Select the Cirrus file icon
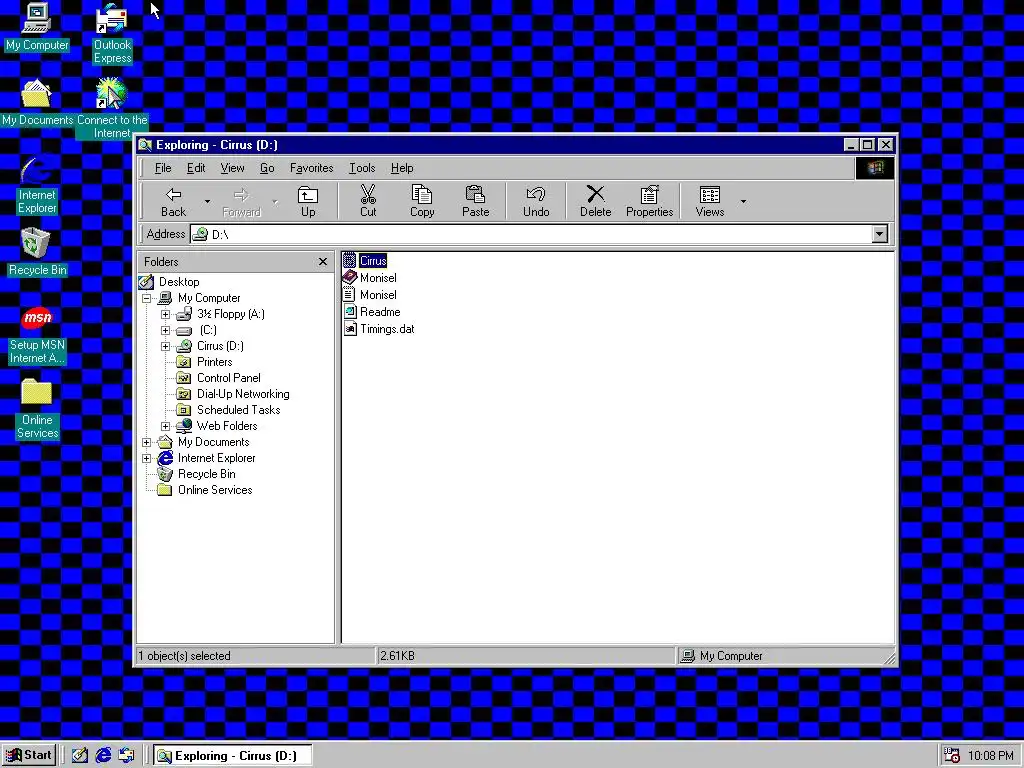 [349, 261]
